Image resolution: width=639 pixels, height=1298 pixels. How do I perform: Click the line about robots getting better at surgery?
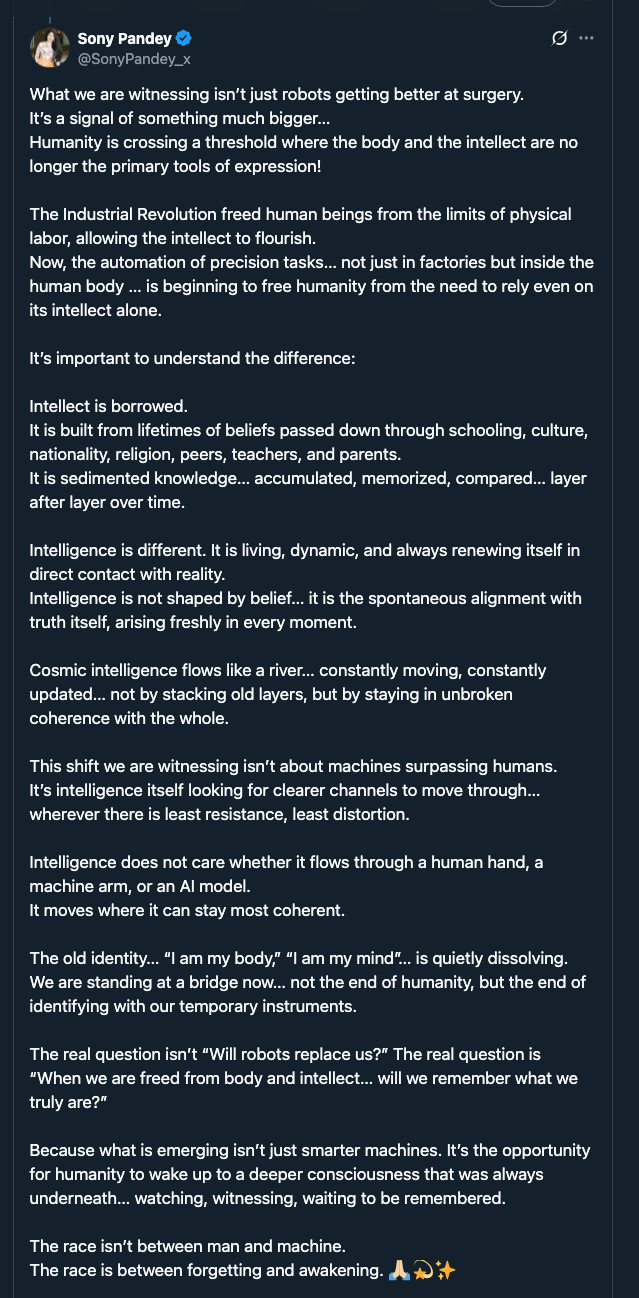[276, 94]
